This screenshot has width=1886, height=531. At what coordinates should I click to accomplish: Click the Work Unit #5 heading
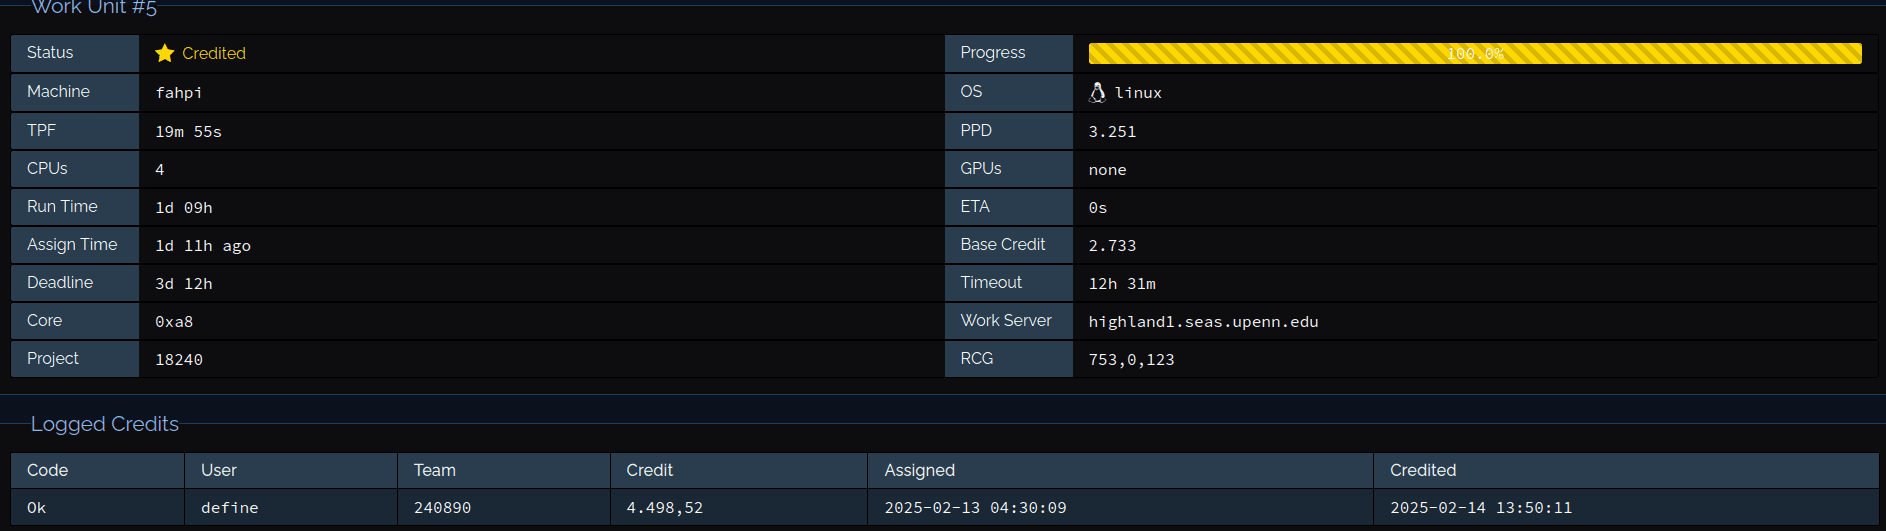[x=94, y=8]
